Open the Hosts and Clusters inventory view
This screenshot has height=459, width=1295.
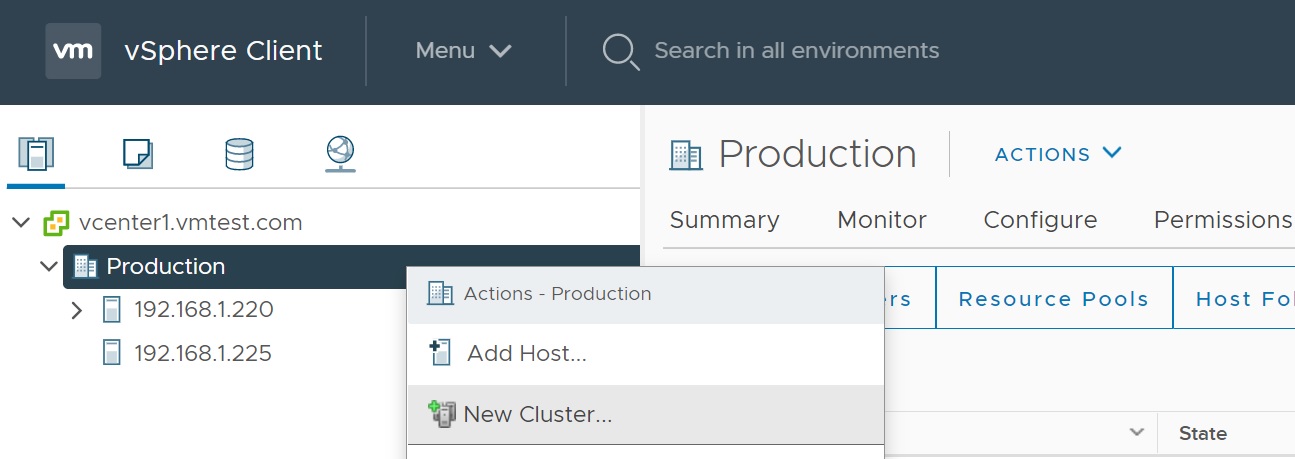pos(36,154)
